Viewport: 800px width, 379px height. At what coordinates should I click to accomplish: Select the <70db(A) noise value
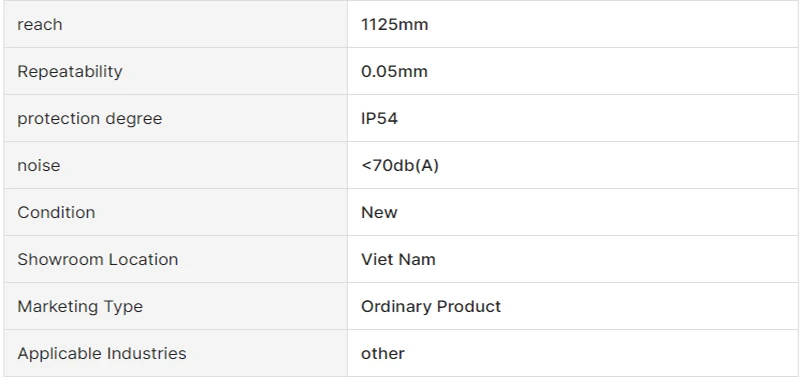click(399, 165)
